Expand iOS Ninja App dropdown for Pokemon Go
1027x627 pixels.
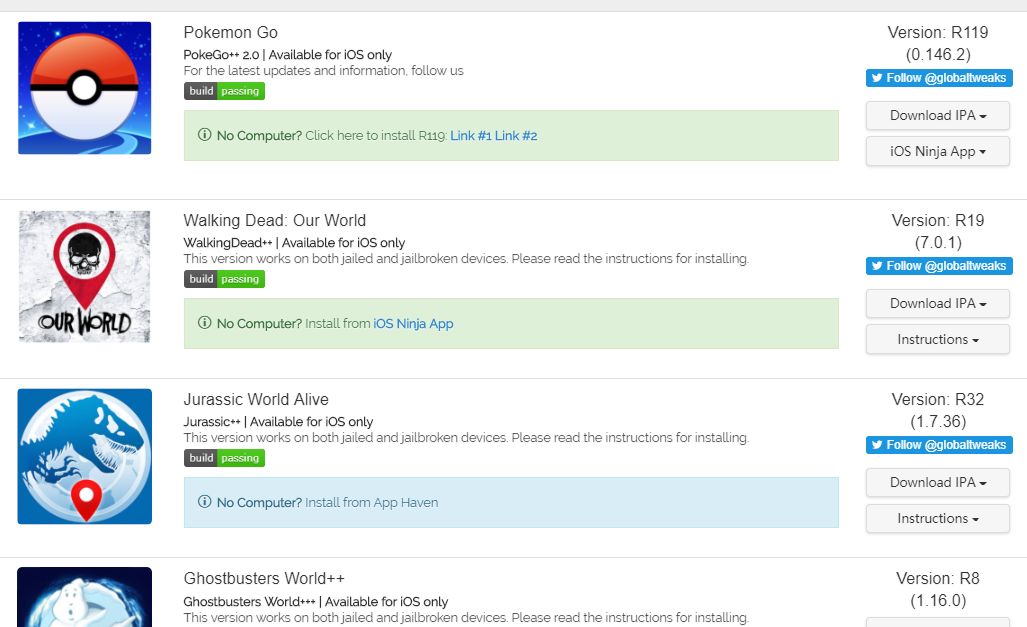pyautogui.click(x=937, y=151)
